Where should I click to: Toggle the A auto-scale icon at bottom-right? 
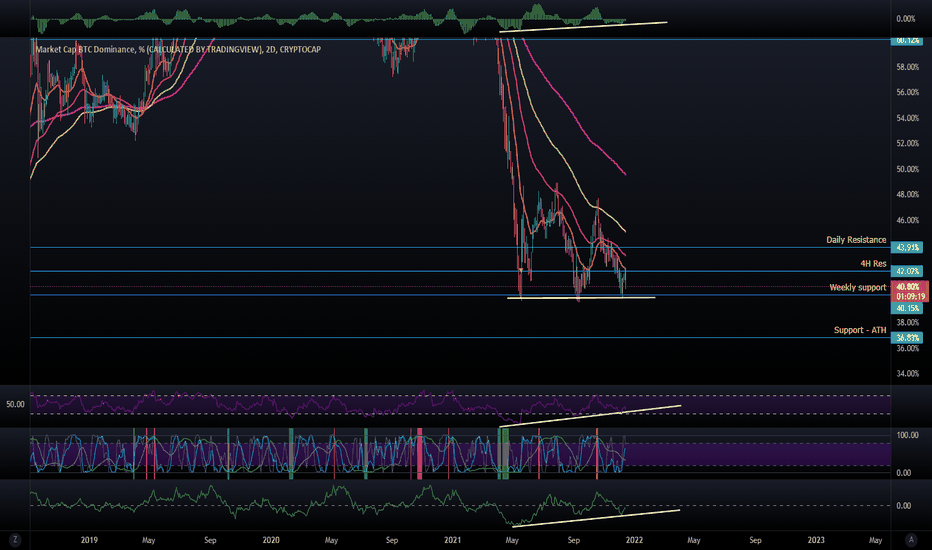click(x=911, y=540)
